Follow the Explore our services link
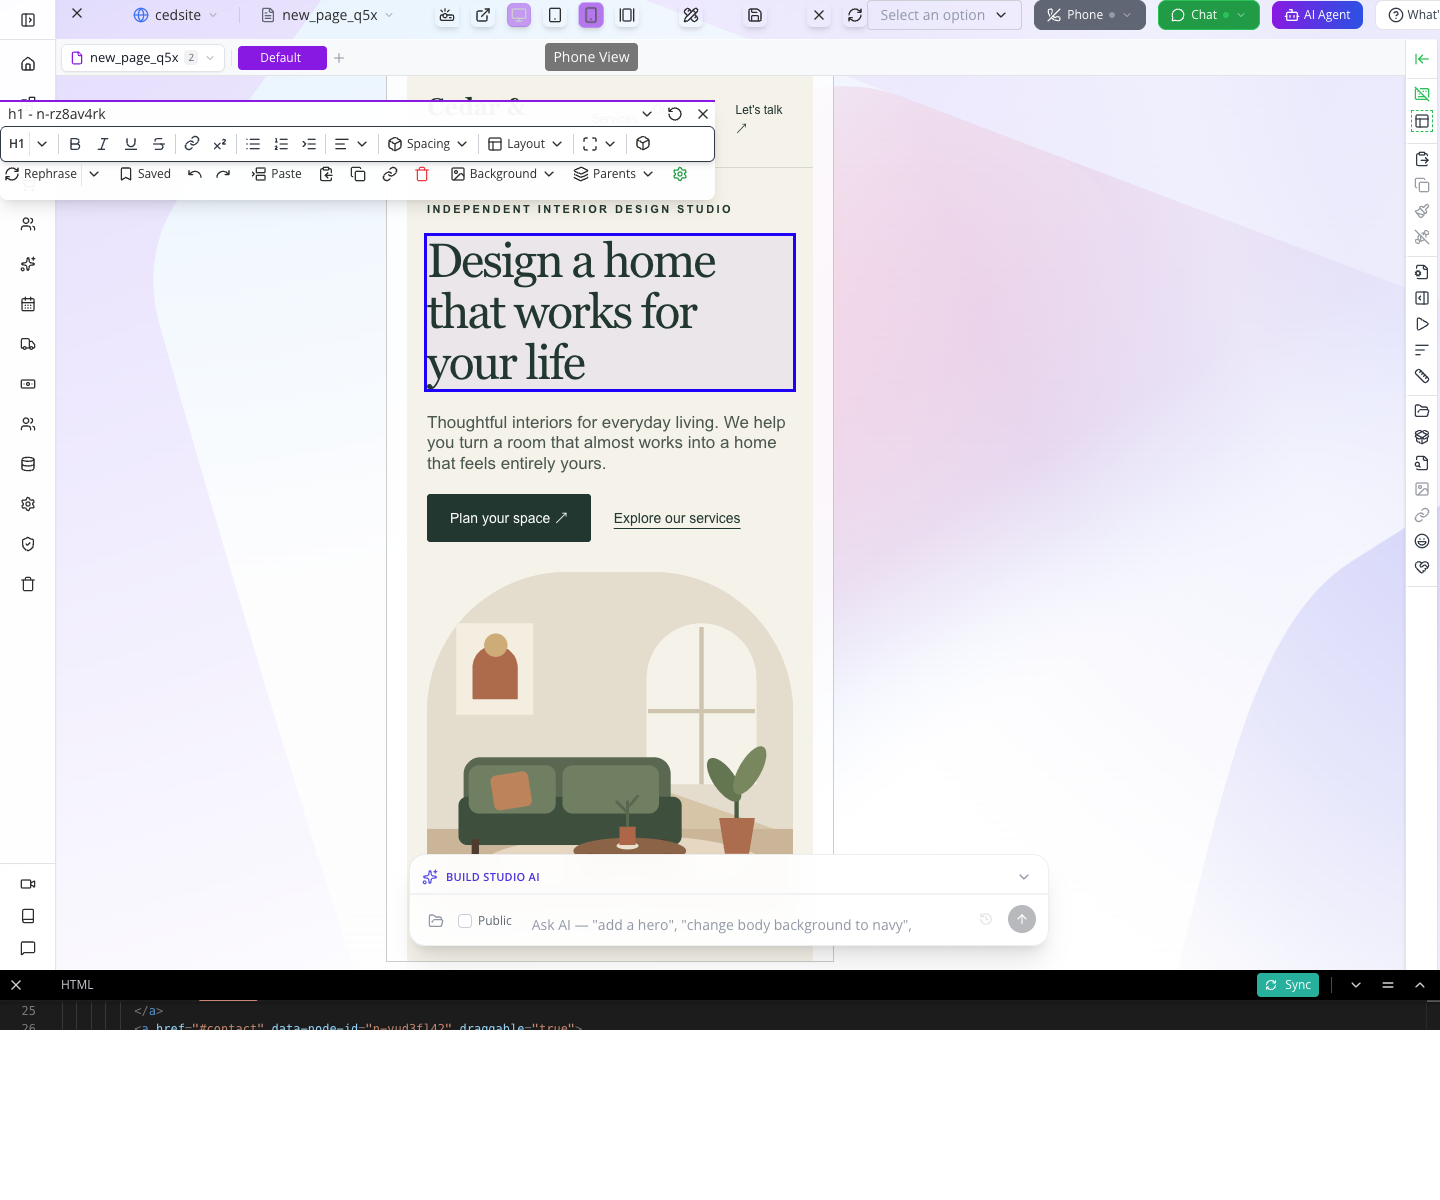 coord(677,518)
